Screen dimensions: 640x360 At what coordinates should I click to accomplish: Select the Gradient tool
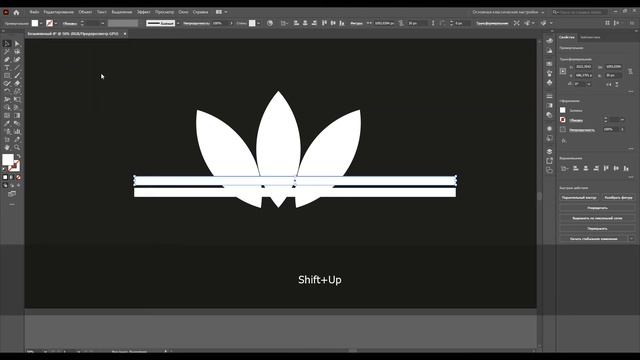[x=17, y=116]
